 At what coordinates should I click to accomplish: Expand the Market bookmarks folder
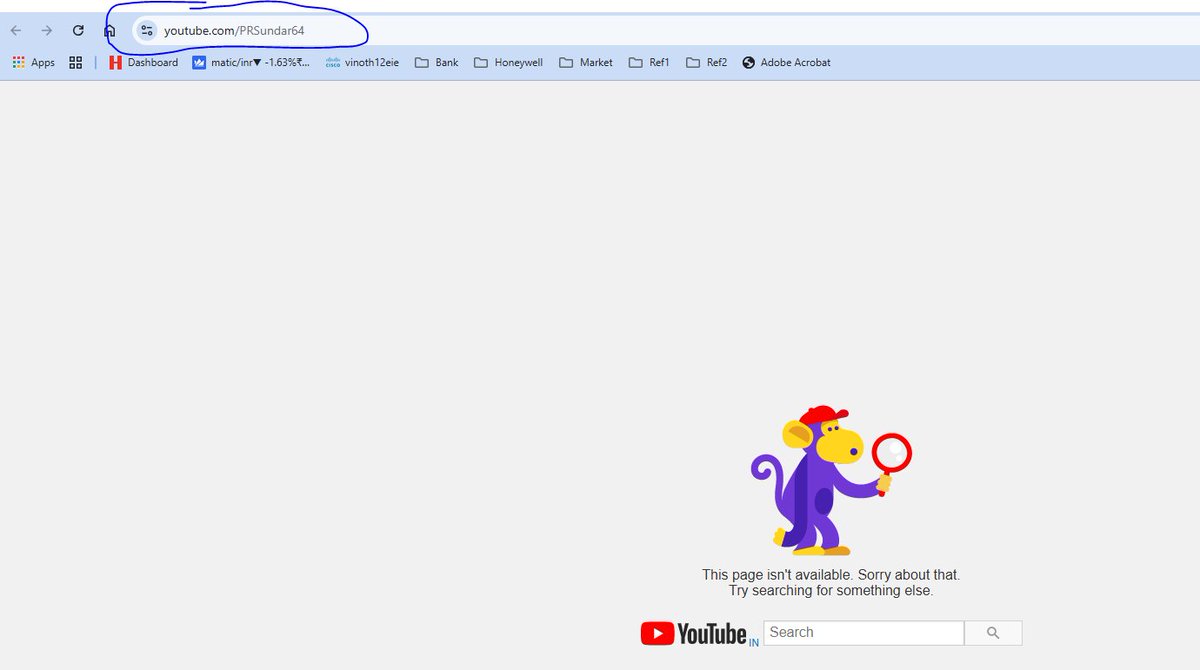(x=586, y=62)
